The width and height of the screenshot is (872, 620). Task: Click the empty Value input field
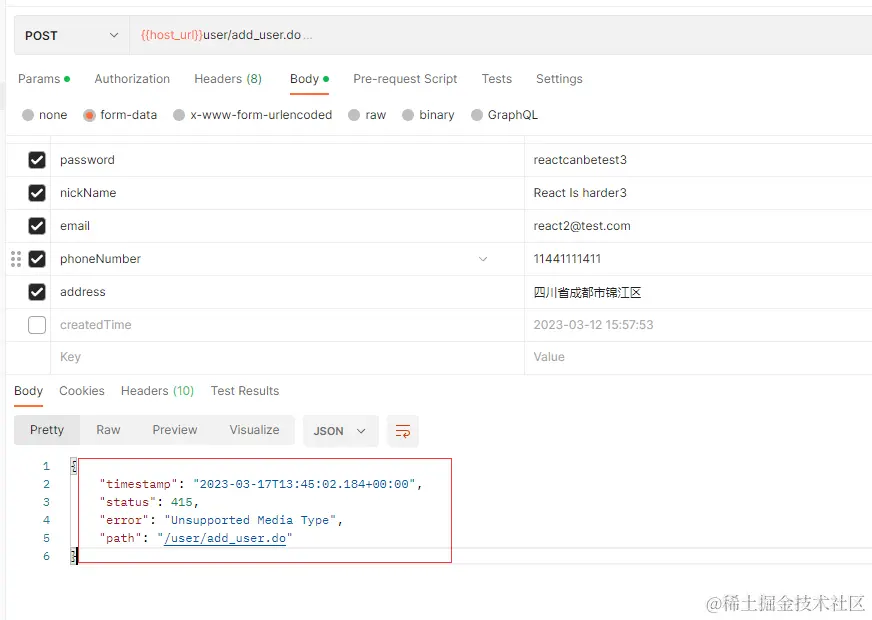(698, 357)
